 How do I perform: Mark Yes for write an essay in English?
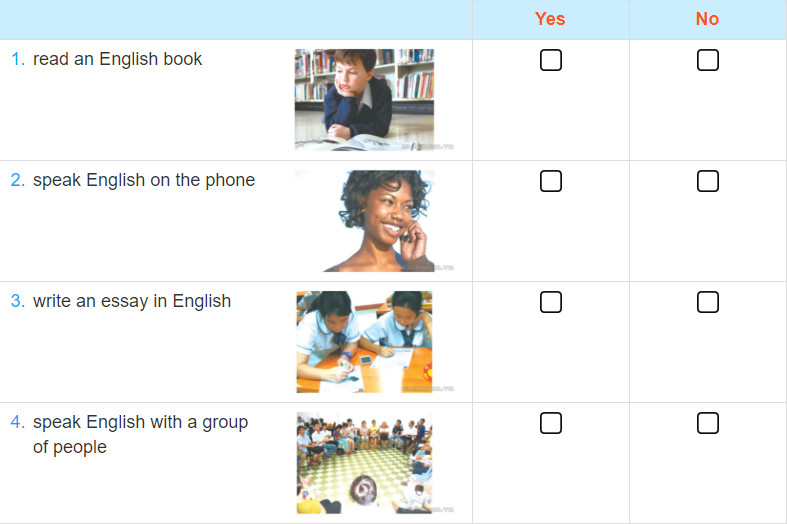[x=551, y=302]
